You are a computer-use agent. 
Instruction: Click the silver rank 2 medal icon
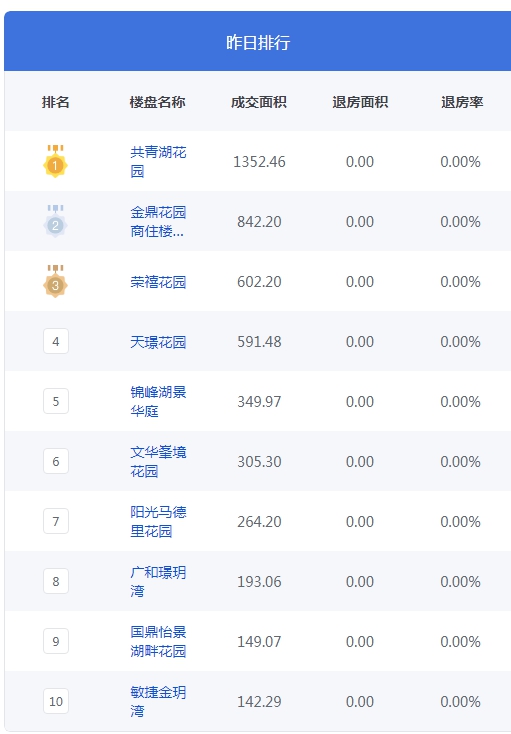coord(55,221)
